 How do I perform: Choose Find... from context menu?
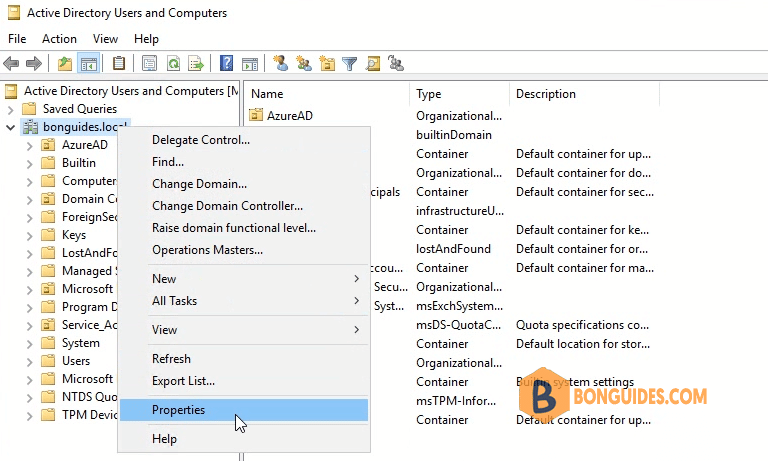[x=244, y=162]
